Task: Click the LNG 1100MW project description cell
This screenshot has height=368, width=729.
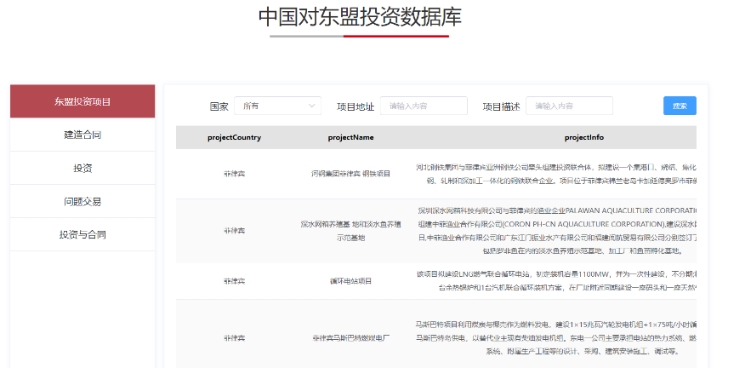Action: [x=553, y=281]
